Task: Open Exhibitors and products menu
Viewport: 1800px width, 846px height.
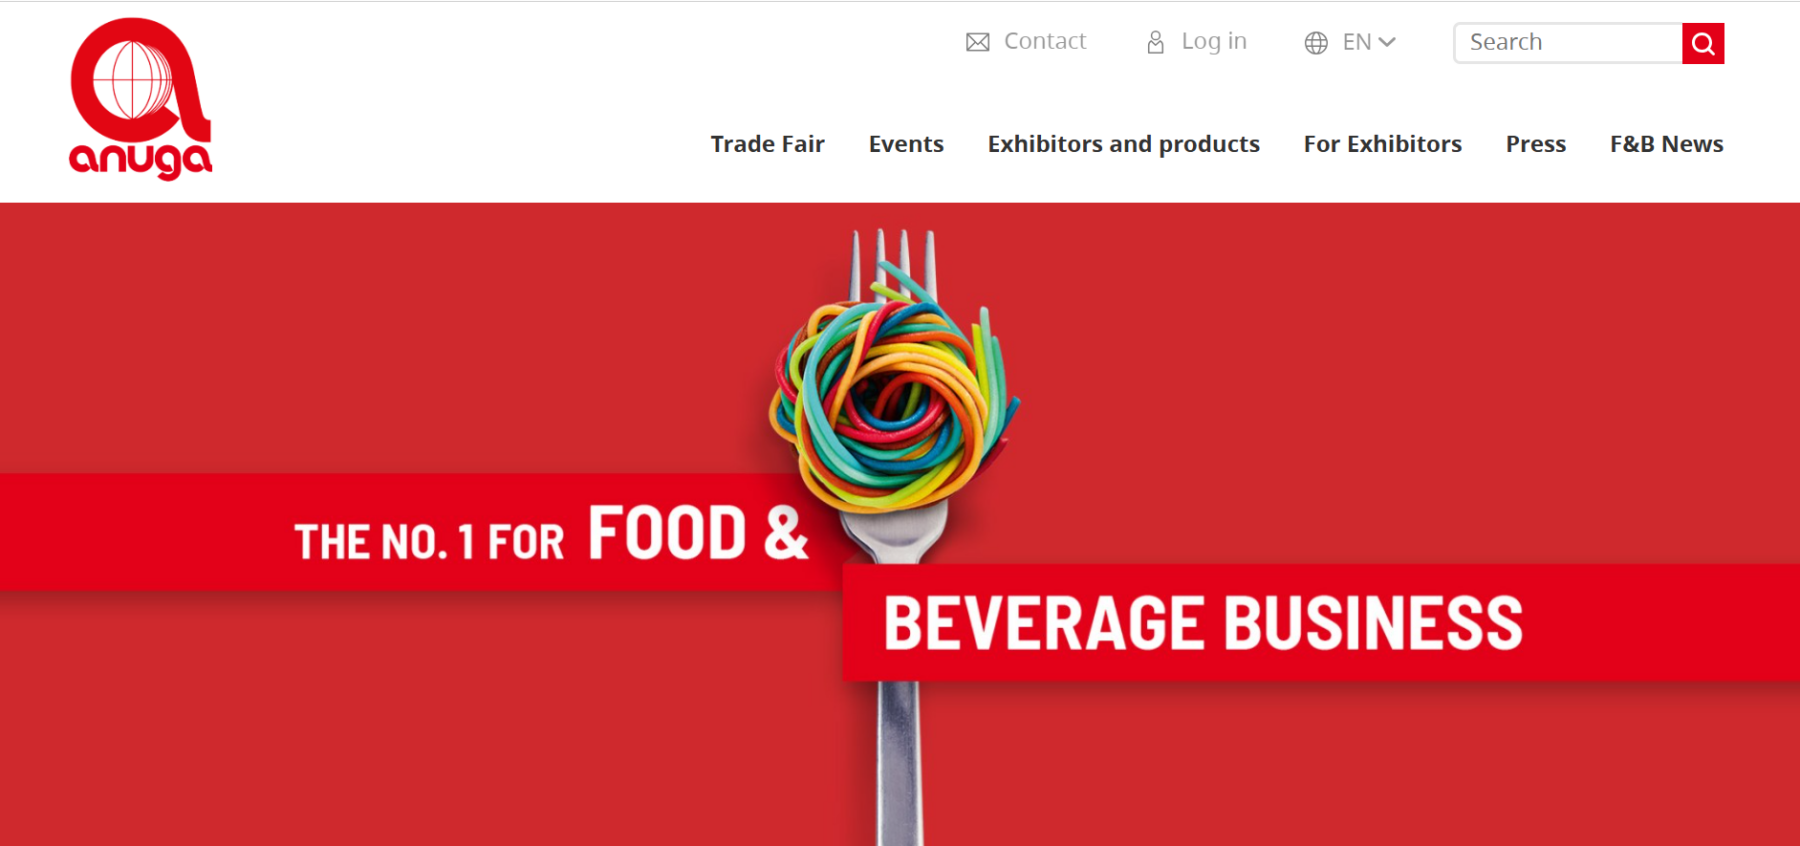Action: [1123, 144]
